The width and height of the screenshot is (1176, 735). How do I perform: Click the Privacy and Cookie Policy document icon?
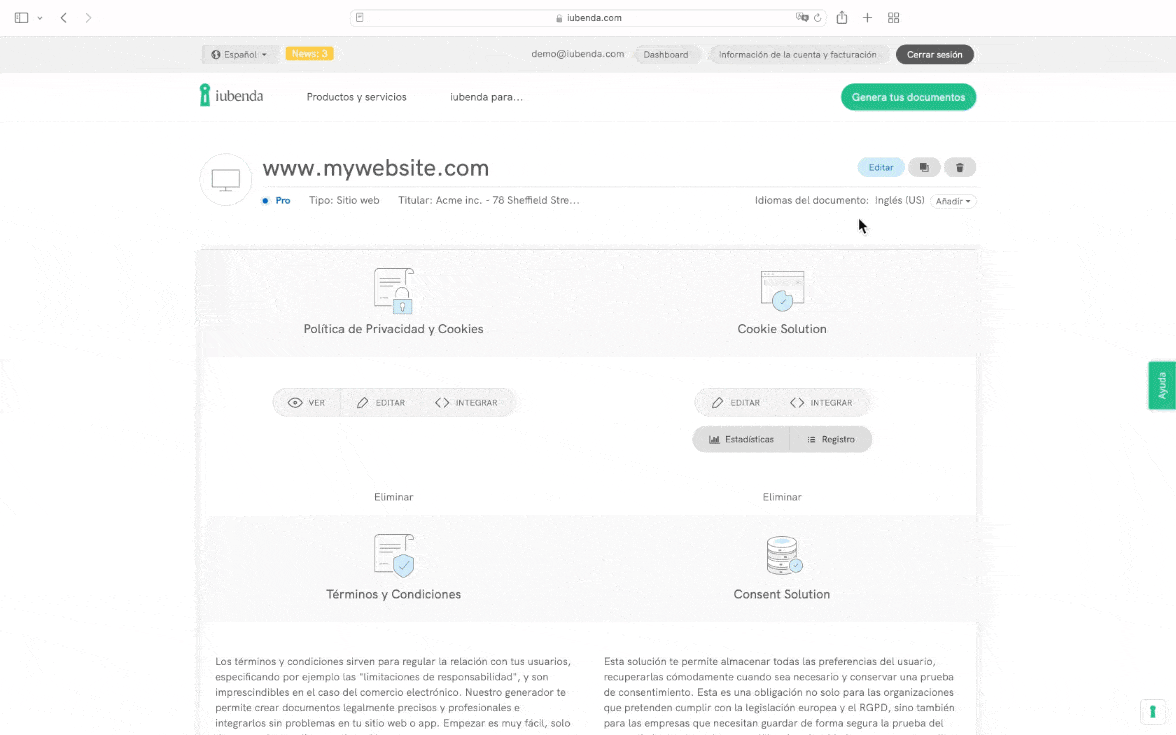(x=393, y=291)
